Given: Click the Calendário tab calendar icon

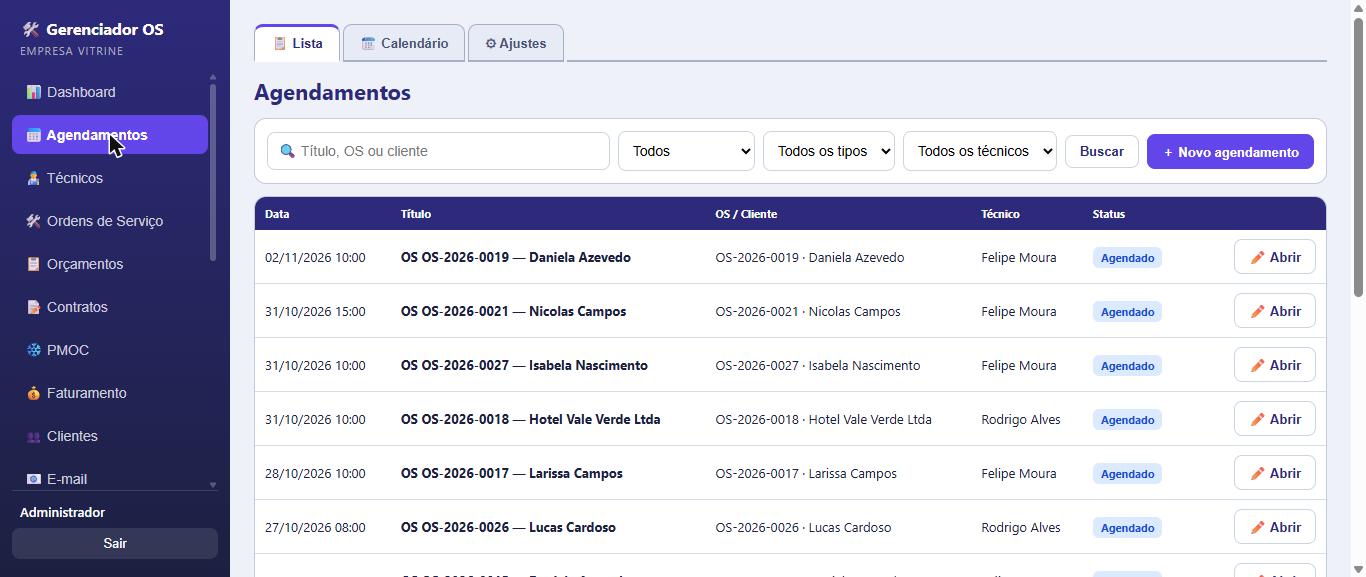Looking at the screenshot, I should 368,44.
